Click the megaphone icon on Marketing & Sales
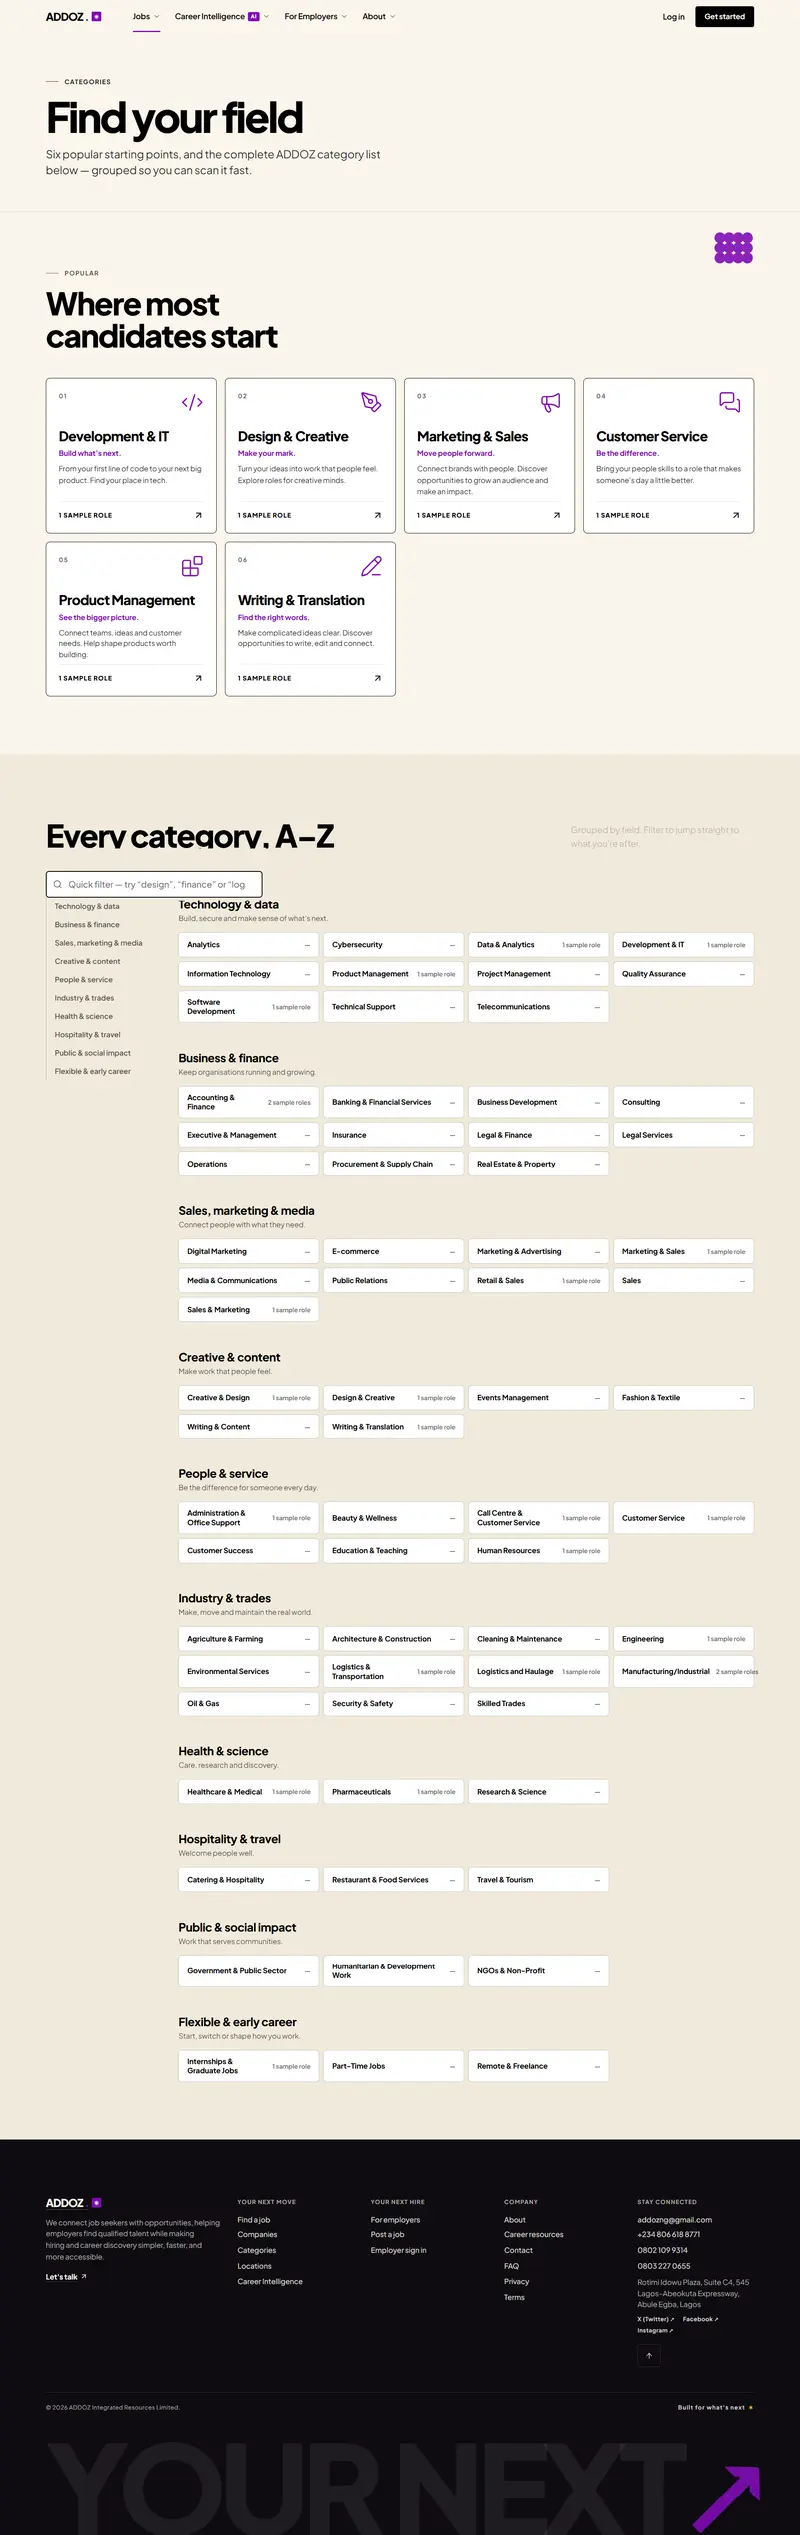The width and height of the screenshot is (800, 2535). tap(550, 402)
